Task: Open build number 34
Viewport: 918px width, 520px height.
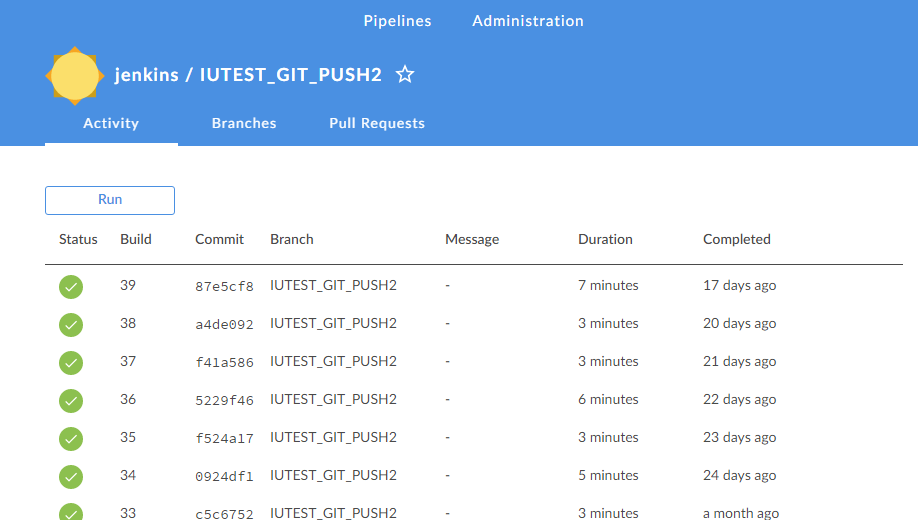Action: tap(128, 475)
